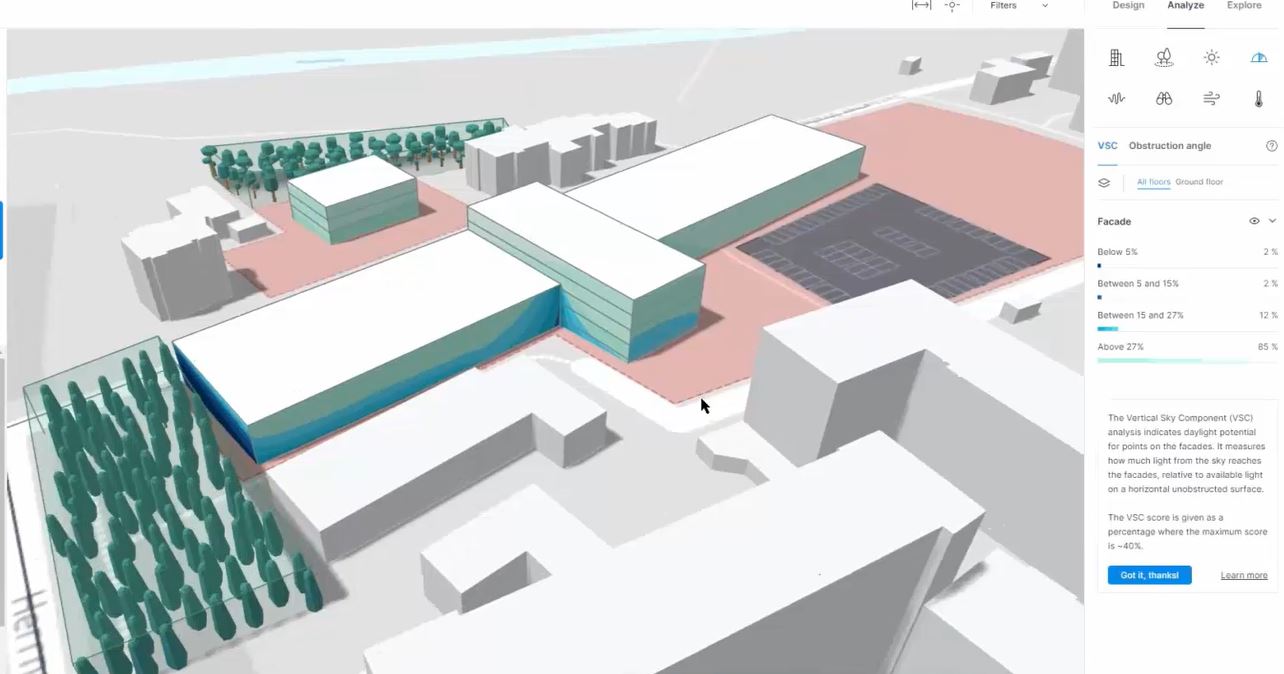Viewport: 1284px width, 674px height.
Task: Switch to the Explore tab
Action: tap(1244, 6)
